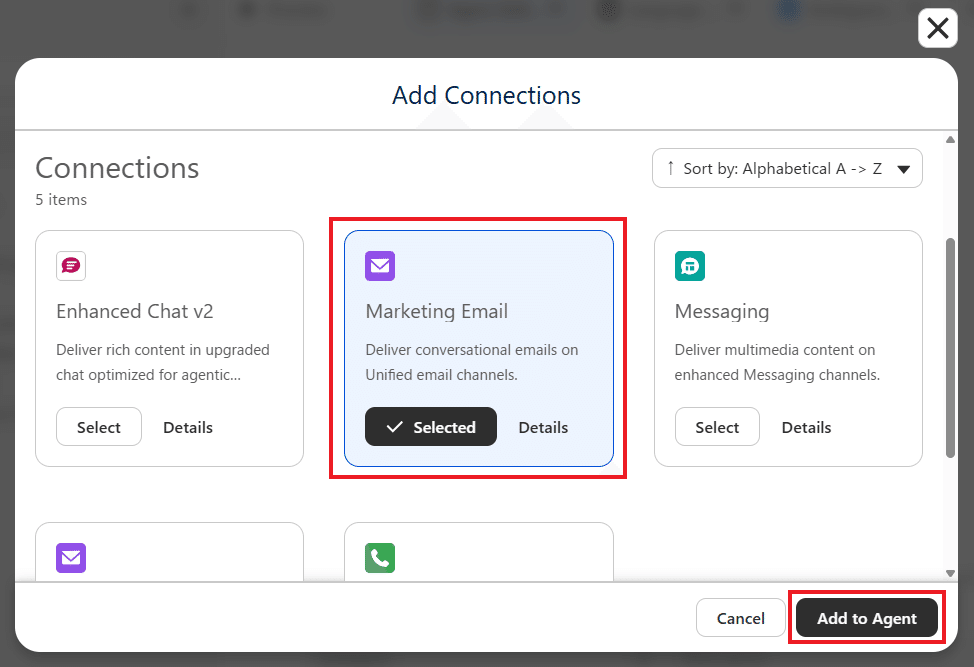Open the Sort by Alphabetical dropdown
The height and width of the screenshot is (667, 974).
click(x=787, y=168)
